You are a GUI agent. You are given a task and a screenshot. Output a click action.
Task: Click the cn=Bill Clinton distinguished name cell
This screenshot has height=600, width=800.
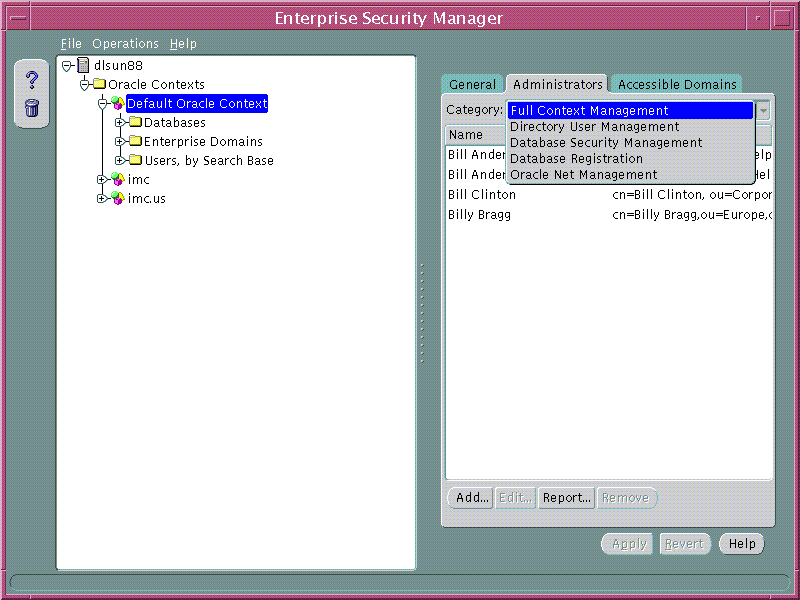point(692,194)
